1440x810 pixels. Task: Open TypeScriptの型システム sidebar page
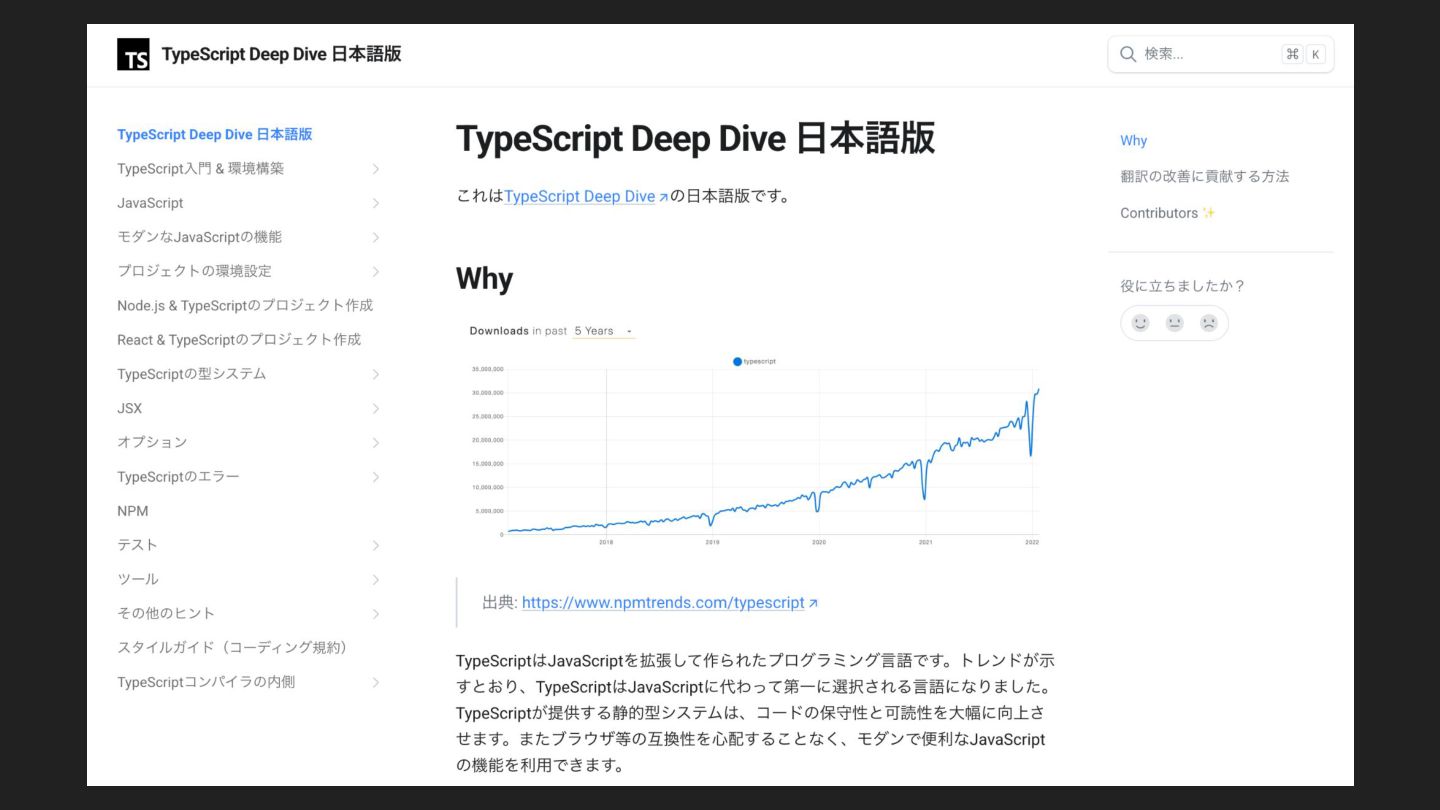click(x=192, y=374)
